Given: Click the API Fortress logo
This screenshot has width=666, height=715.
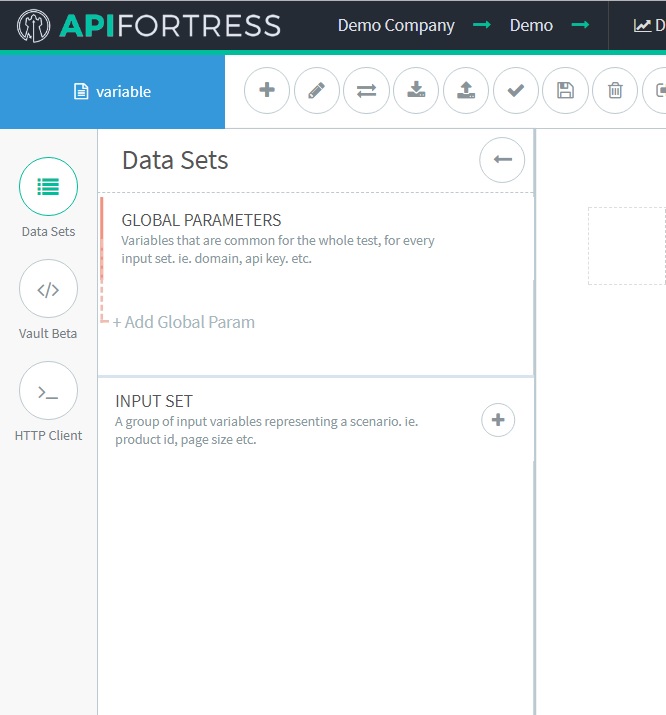Looking at the screenshot, I should pyautogui.click(x=149, y=25).
